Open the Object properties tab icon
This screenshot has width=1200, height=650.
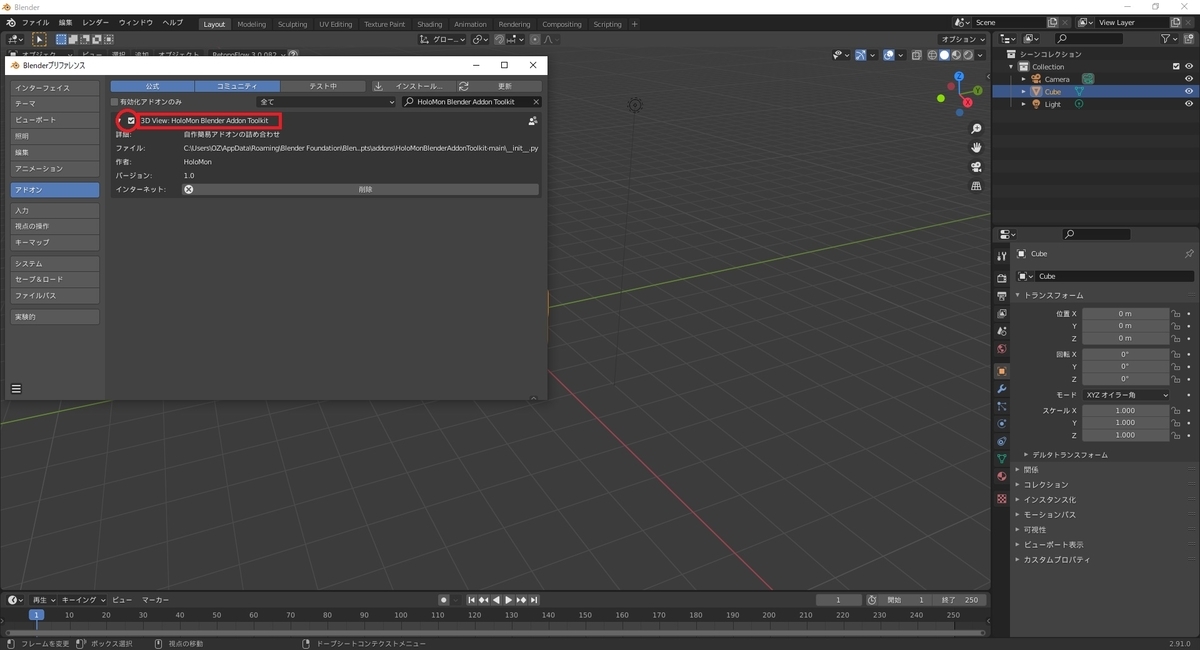coord(1001,371)
